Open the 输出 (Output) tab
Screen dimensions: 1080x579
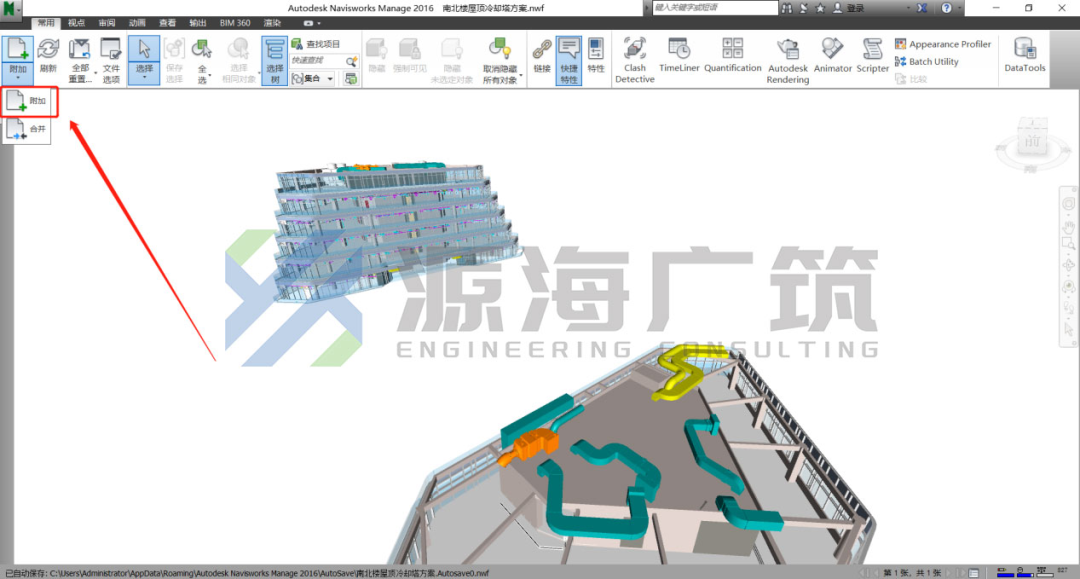point(198,23)
